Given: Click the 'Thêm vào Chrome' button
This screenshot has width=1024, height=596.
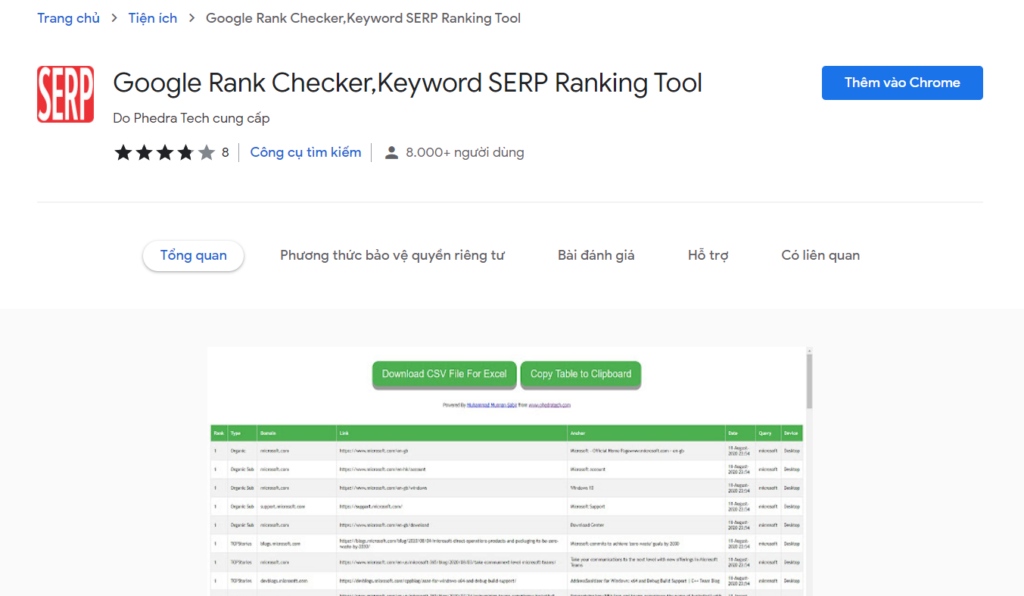Looking at the screenshot, I should 901,83.
